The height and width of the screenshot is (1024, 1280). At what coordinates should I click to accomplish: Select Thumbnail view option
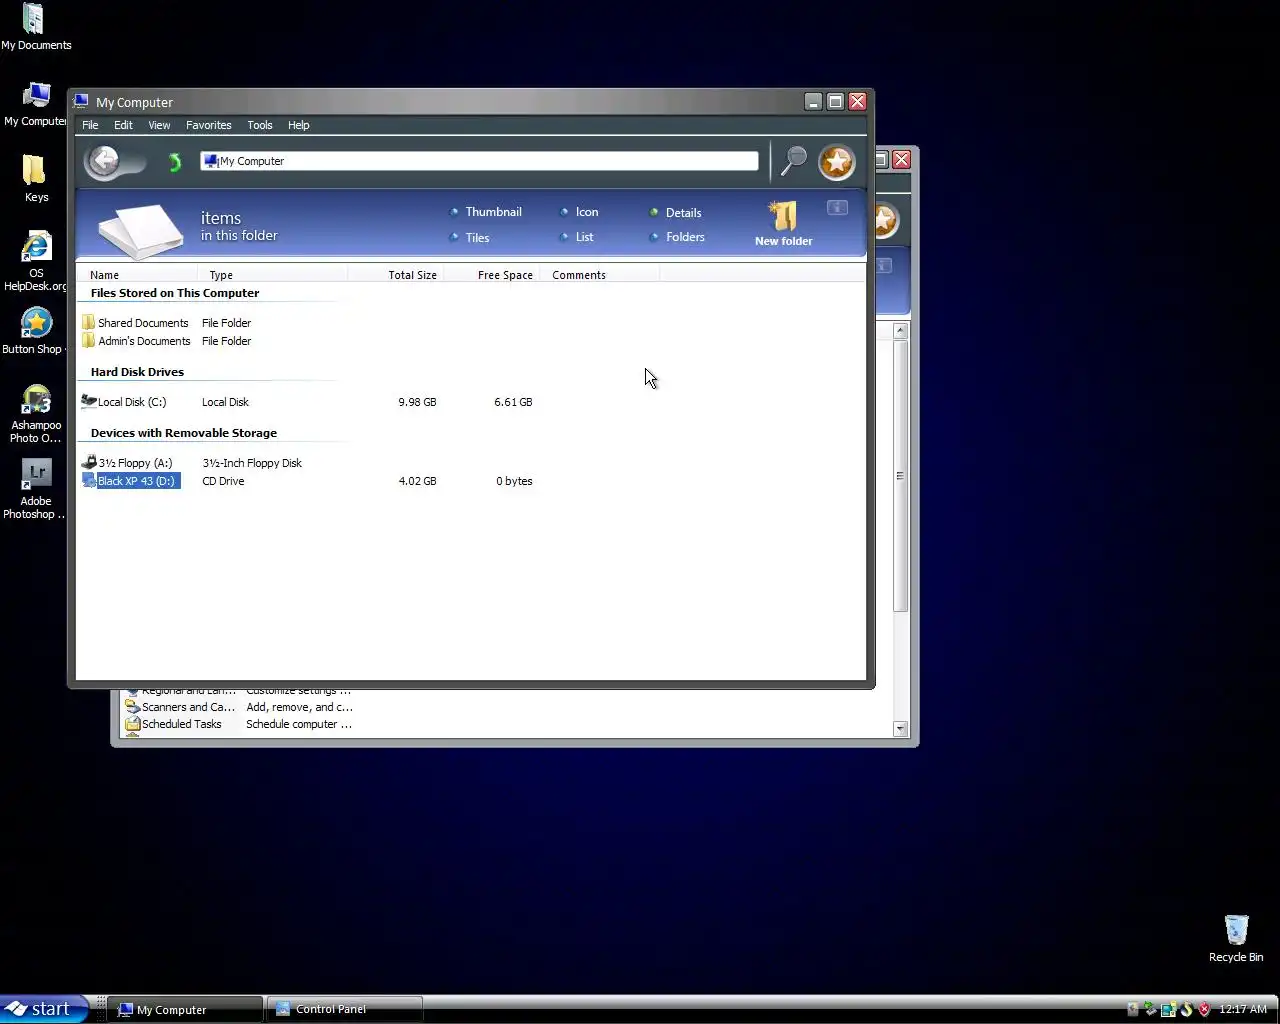click(486, 212)
